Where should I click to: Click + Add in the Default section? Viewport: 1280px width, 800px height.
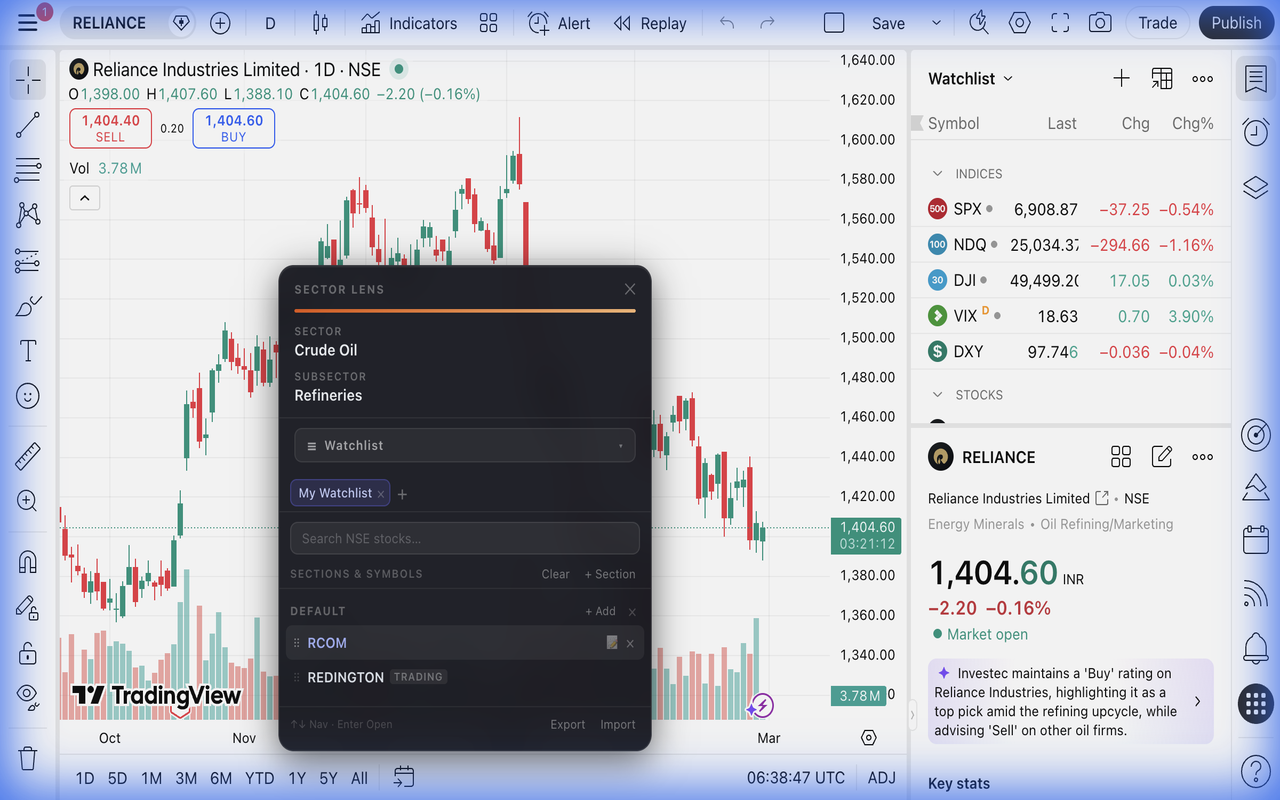(x=600, y=611)
